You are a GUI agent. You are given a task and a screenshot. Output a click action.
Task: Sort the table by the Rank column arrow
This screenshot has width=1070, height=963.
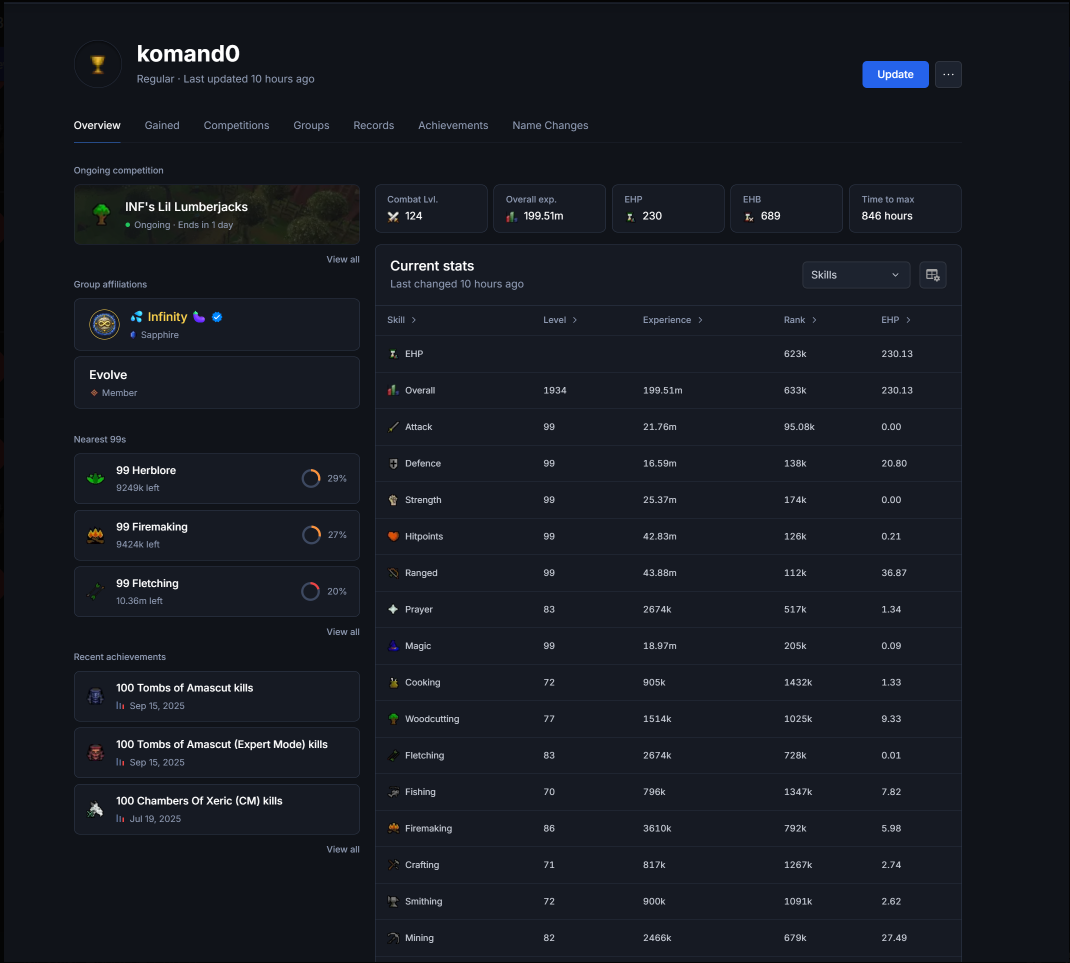point(814,320)
